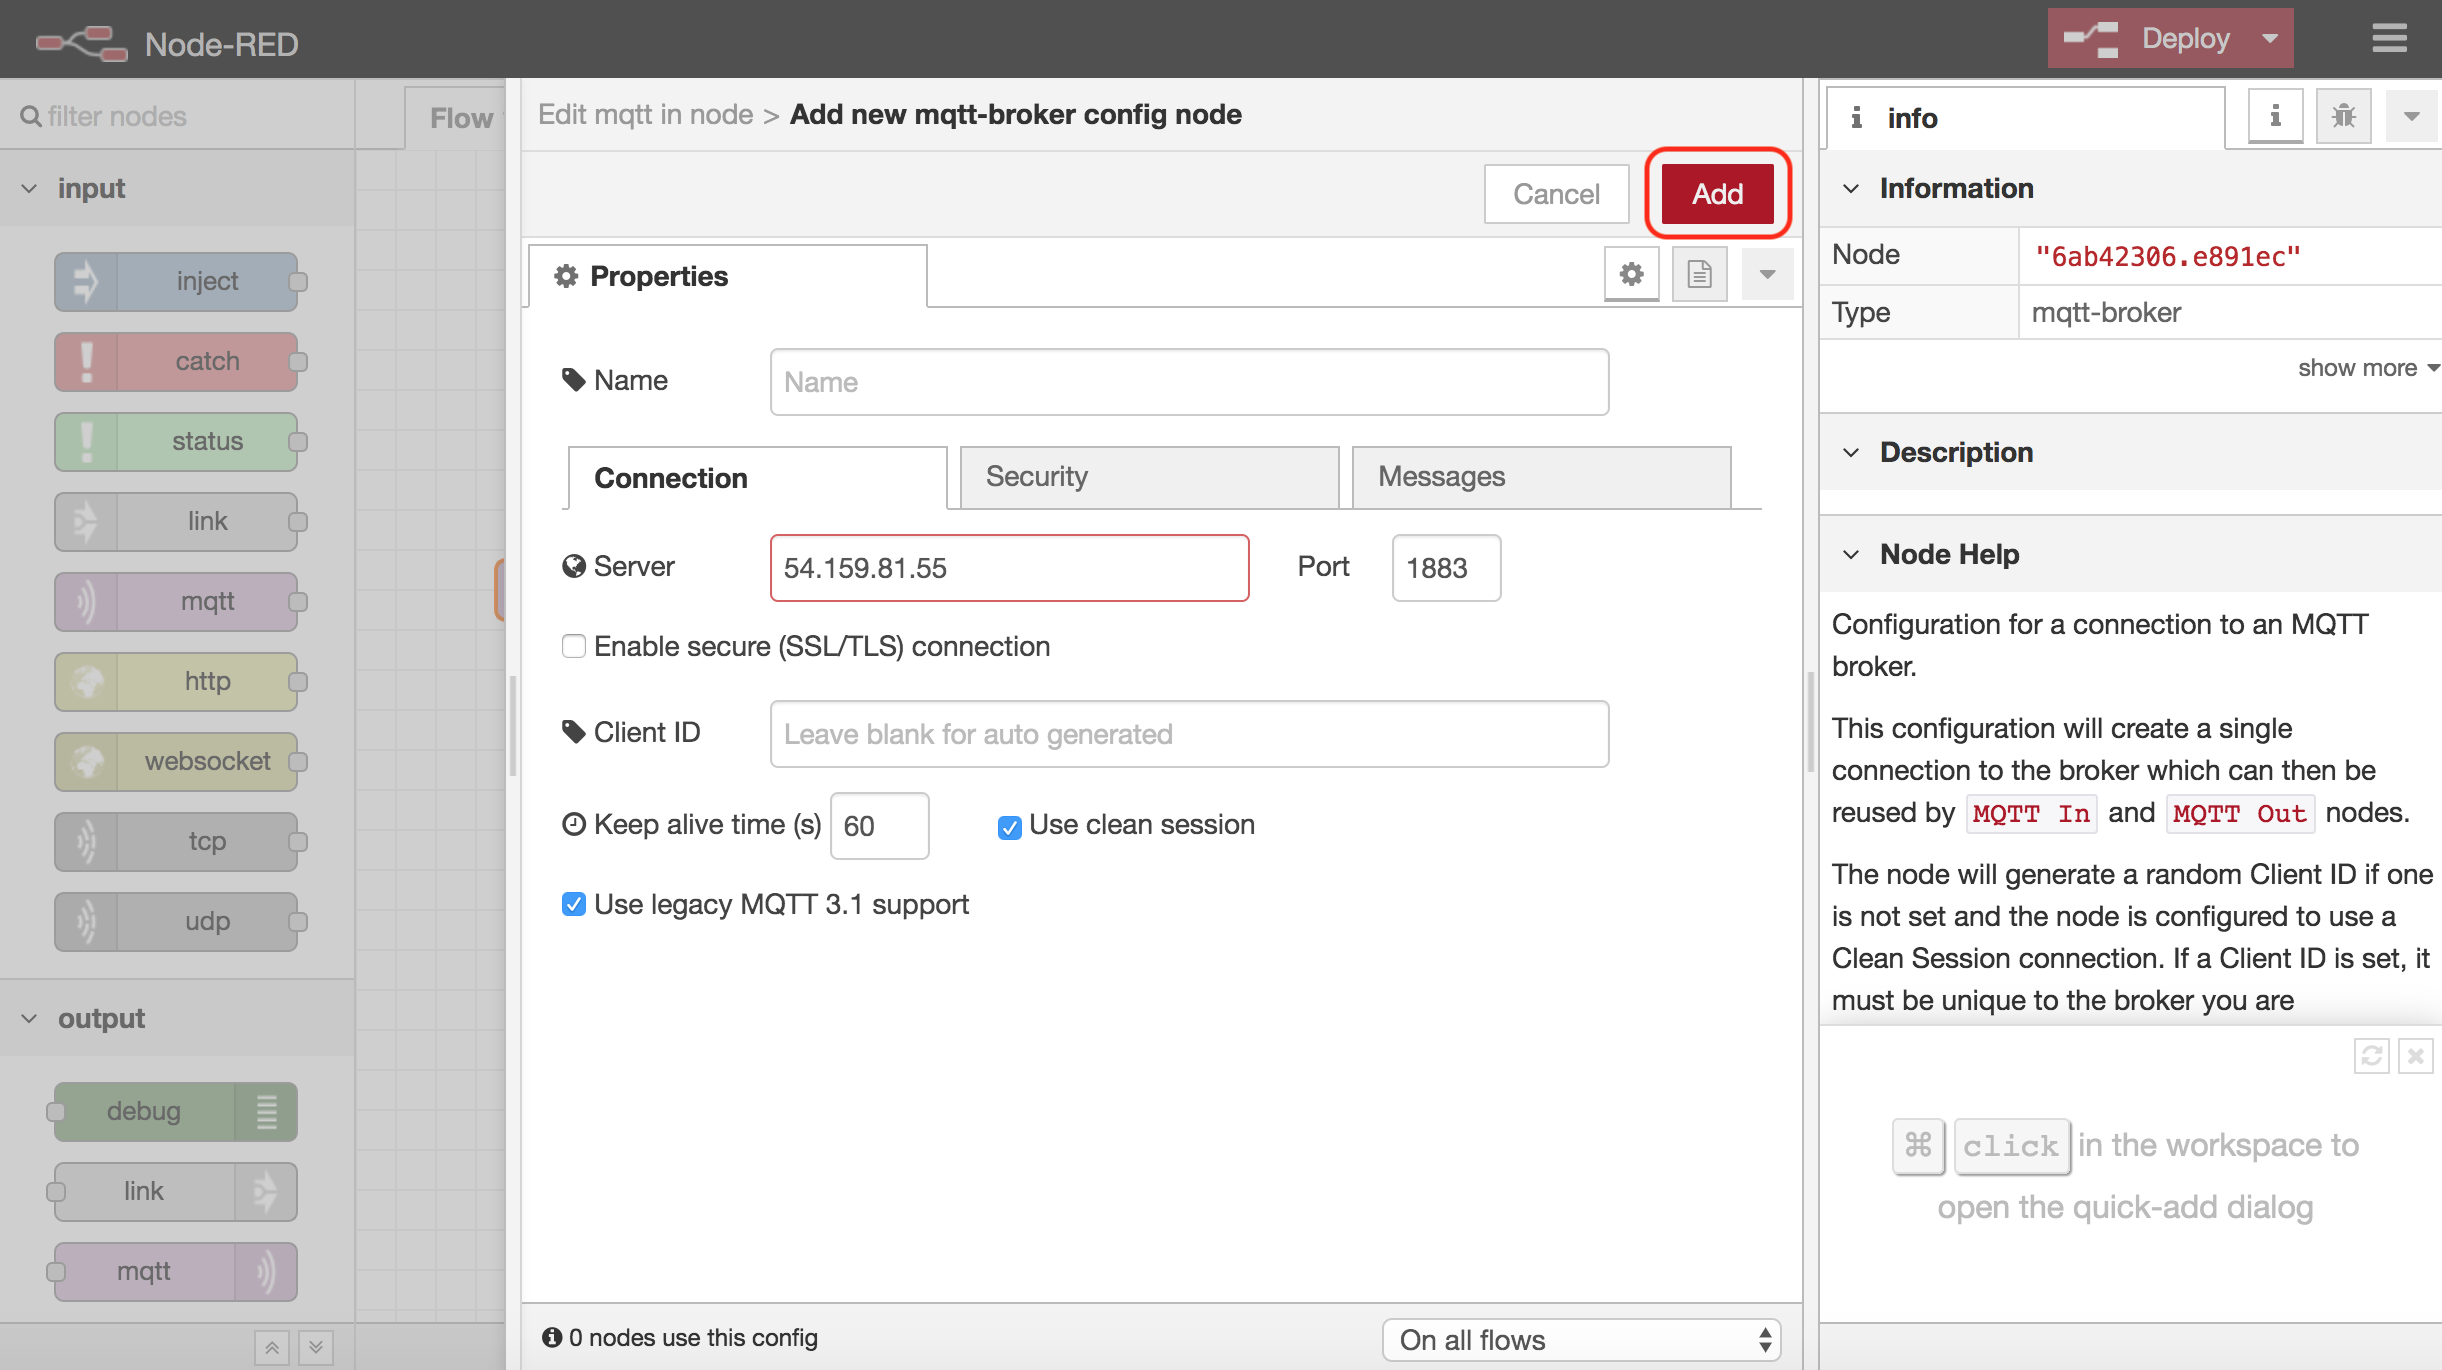Select the link input node
Viewport: 2442px width, 1370px height.
(177, 521)
